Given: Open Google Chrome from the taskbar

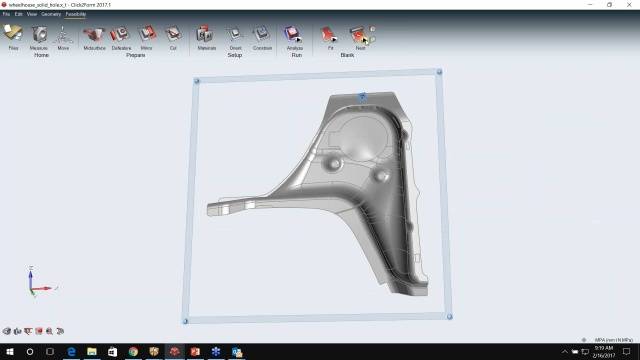Looking at the screenshot, I should pyautogui.click(x=133, y=351).
